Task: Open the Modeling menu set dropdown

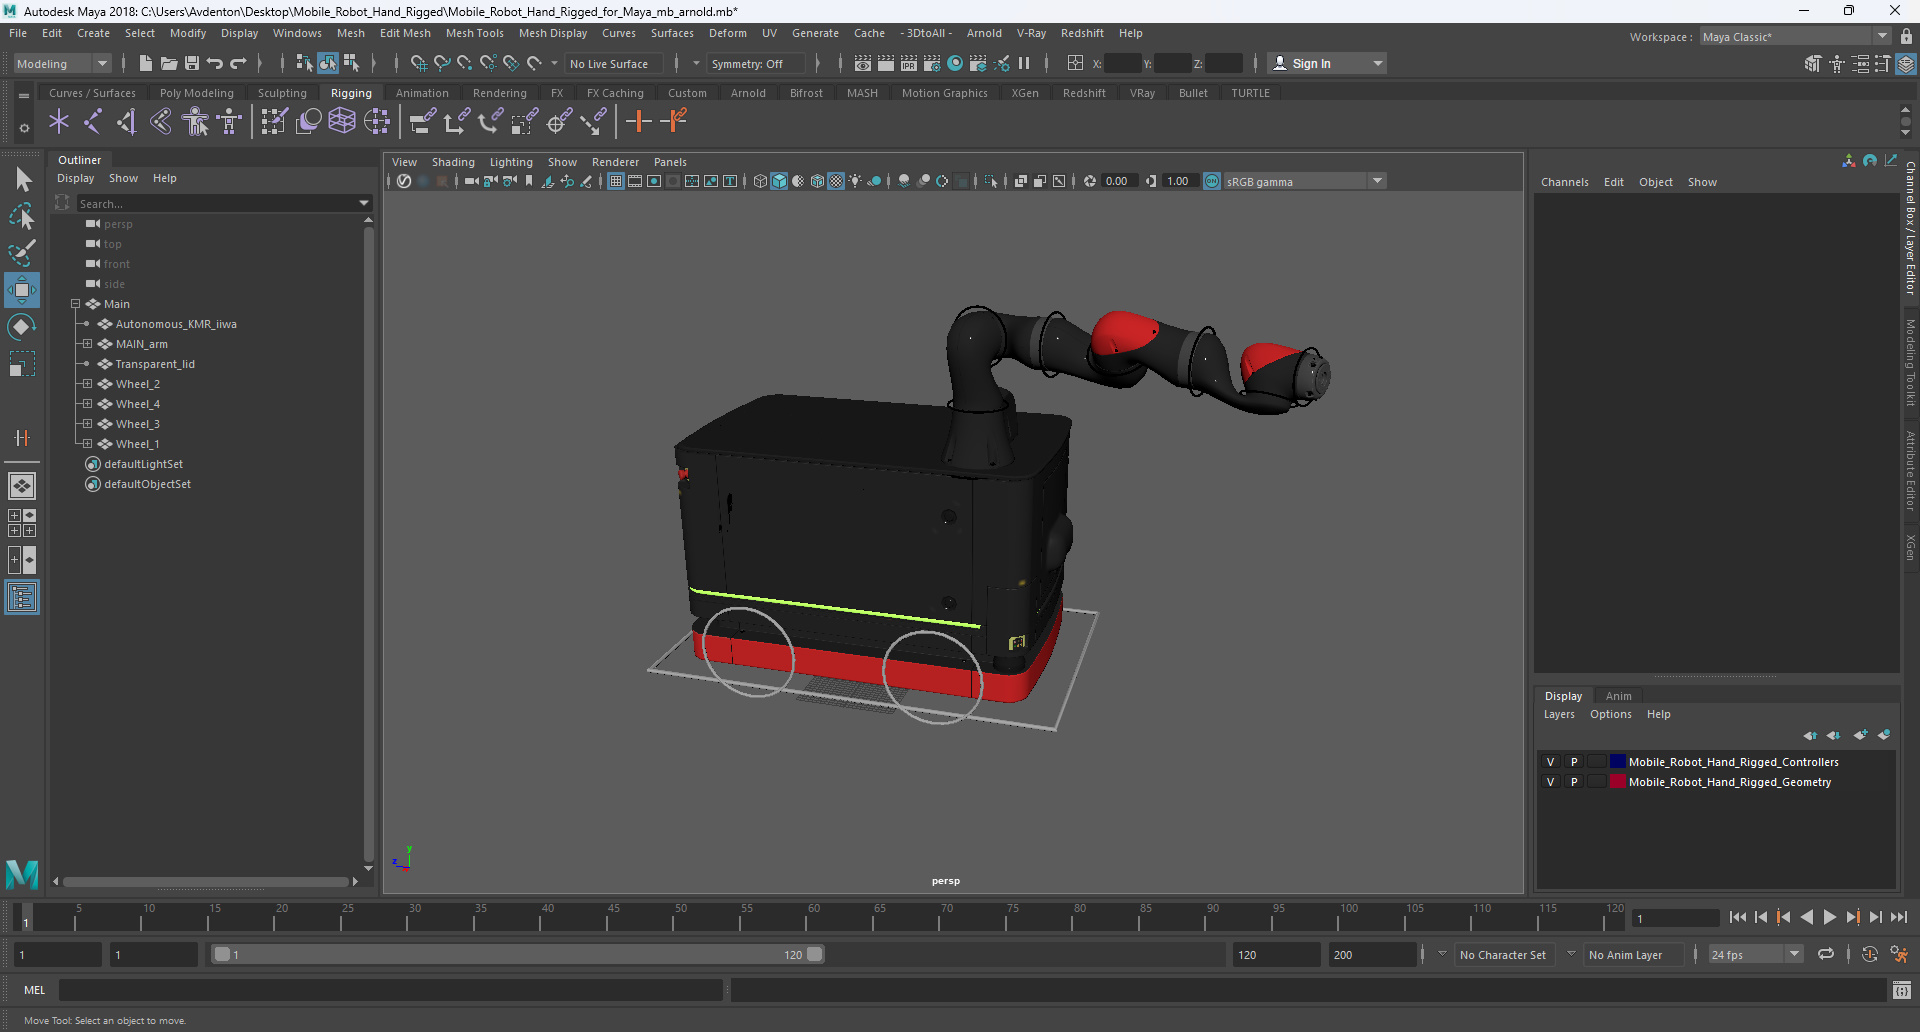Action: (x=62, y=63)
